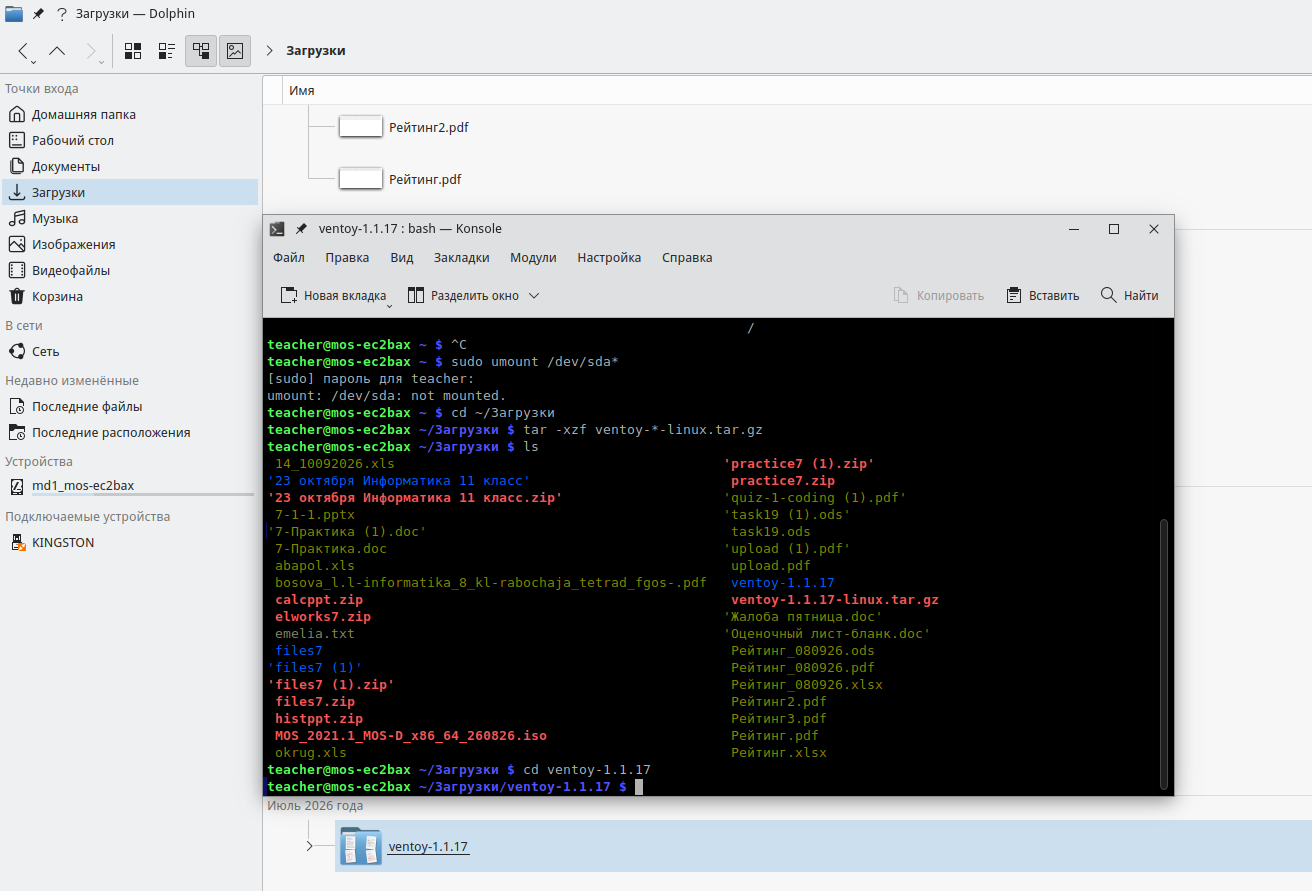1312x891 pixels.
Task: Click Новая вкладка in Konsole toolbar
Action: coord(333,295)
